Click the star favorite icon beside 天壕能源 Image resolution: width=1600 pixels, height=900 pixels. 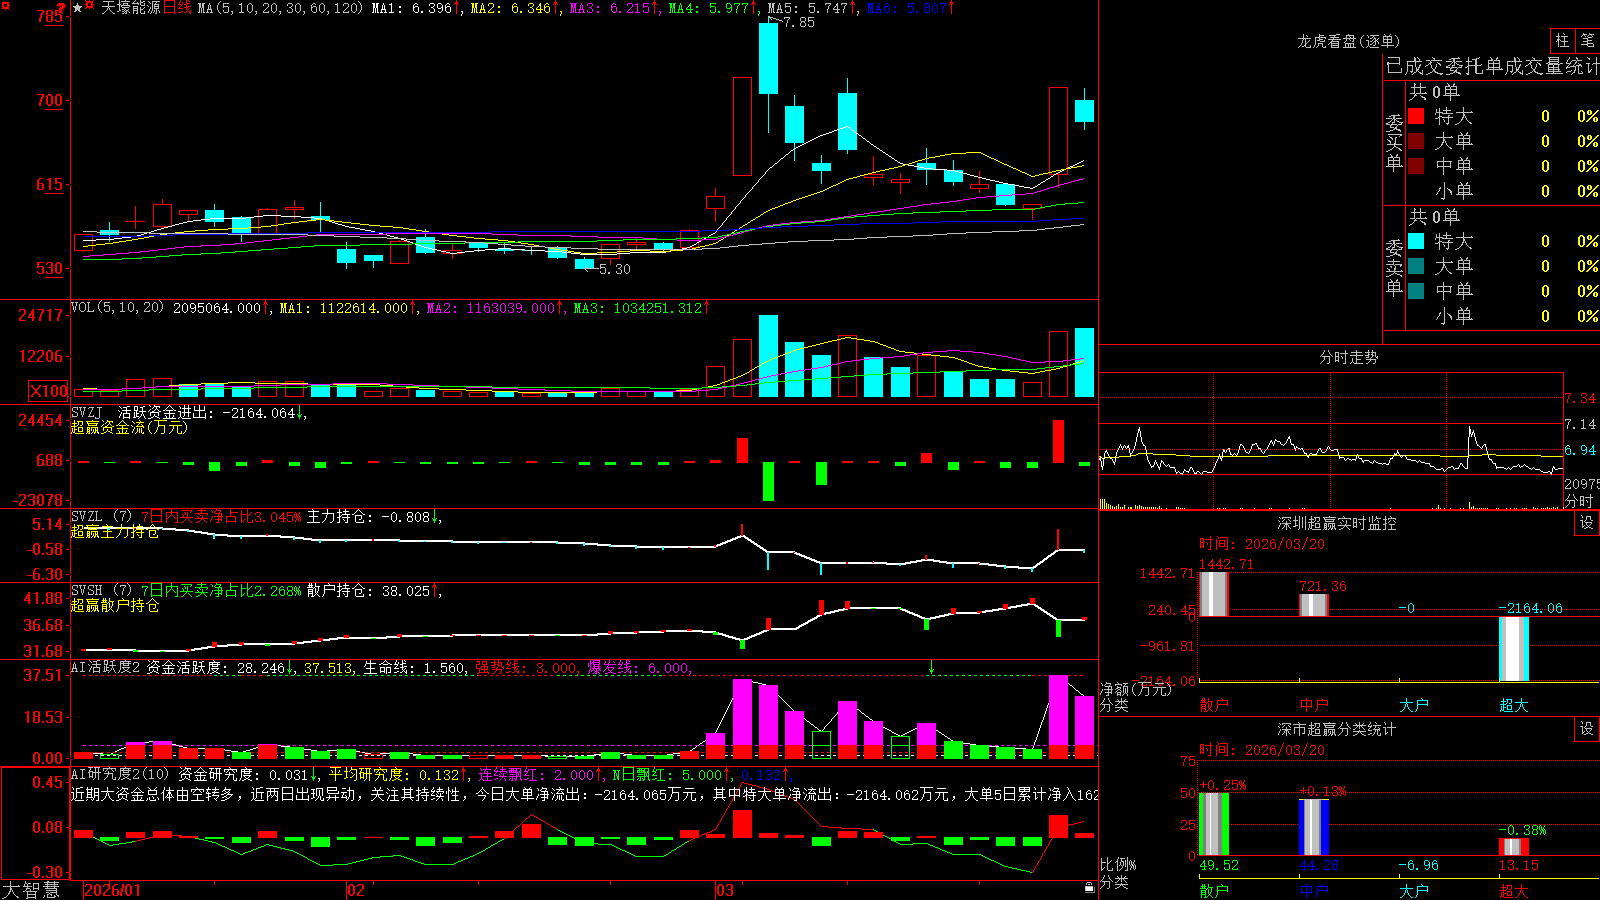tap(78, 8)
